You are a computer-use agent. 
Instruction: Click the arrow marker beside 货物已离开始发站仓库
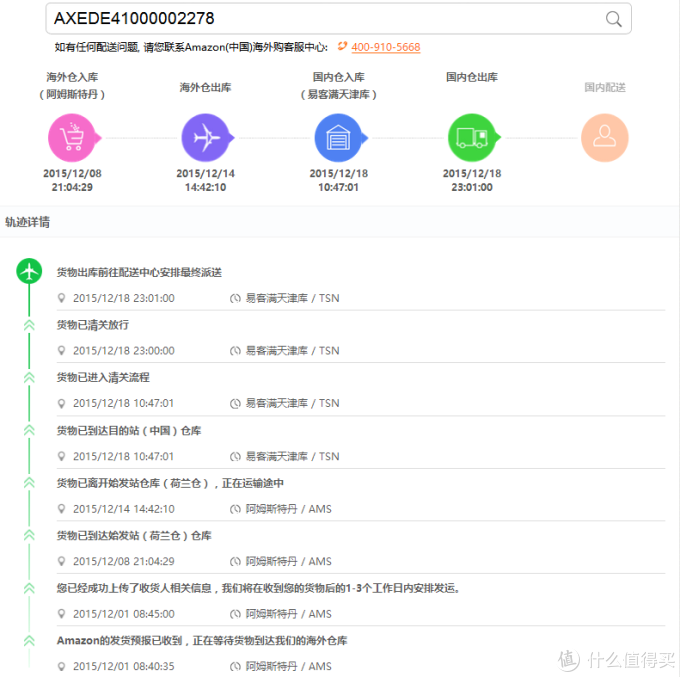(x=29, y=483)
